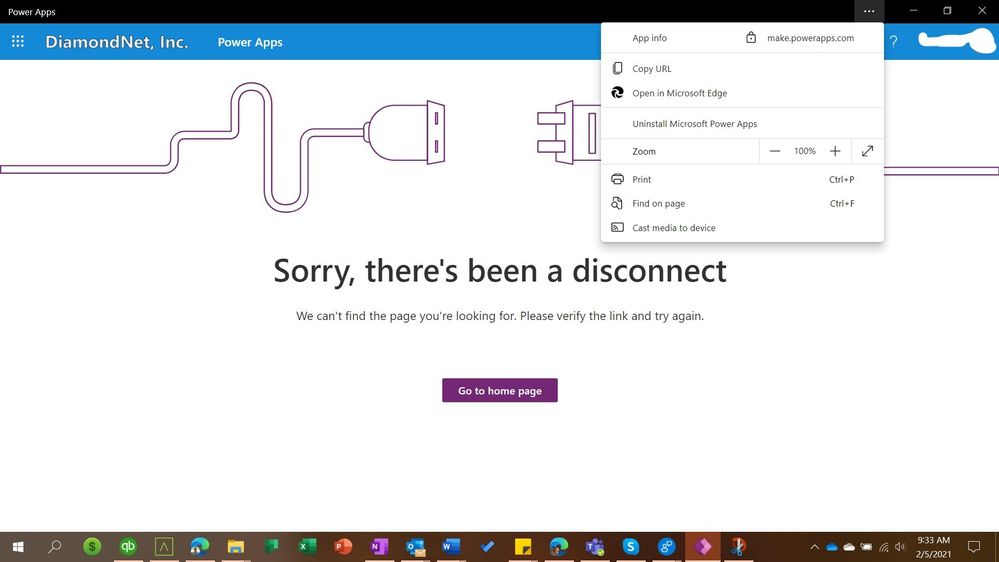
Task: Enter full screen via the diagonal arrows icon
Action: tap(867, 151)
